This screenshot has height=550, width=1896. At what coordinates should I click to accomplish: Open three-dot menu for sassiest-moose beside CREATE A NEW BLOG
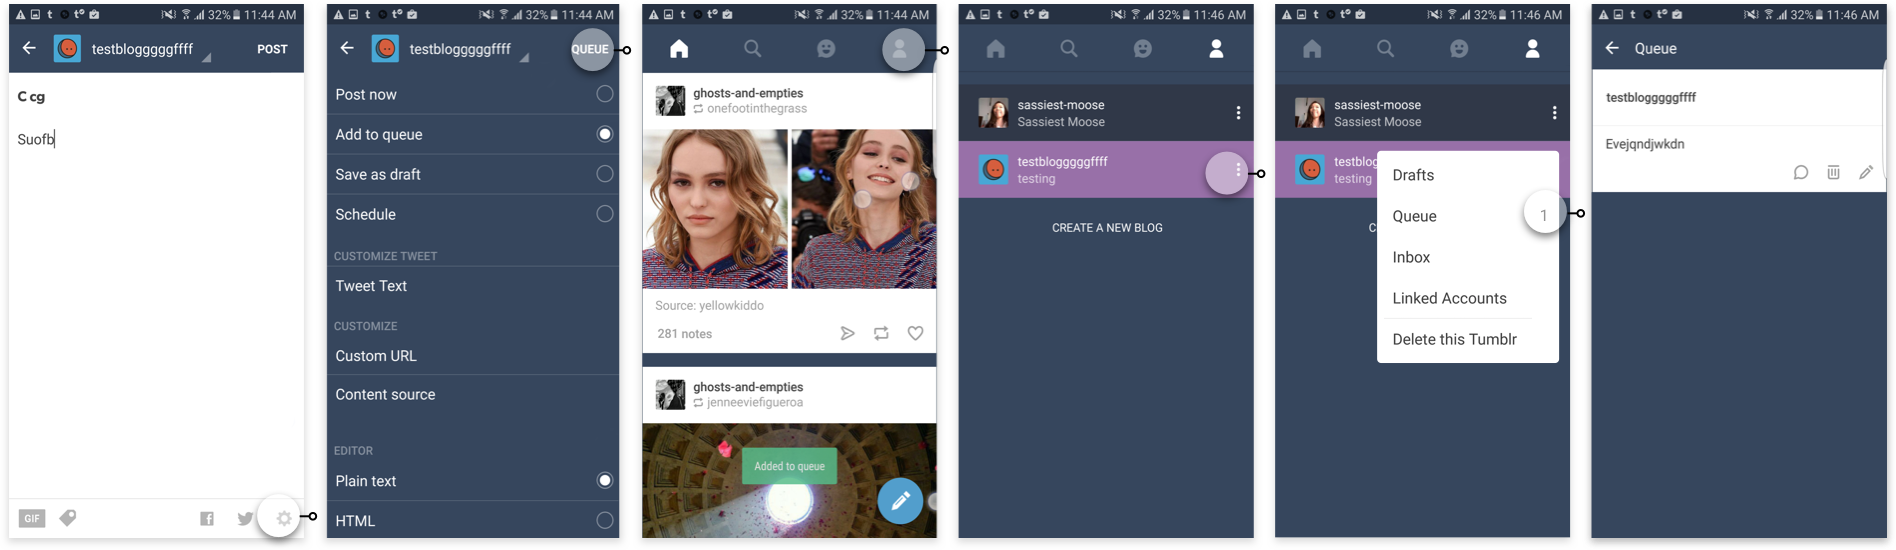(1238, 113)
